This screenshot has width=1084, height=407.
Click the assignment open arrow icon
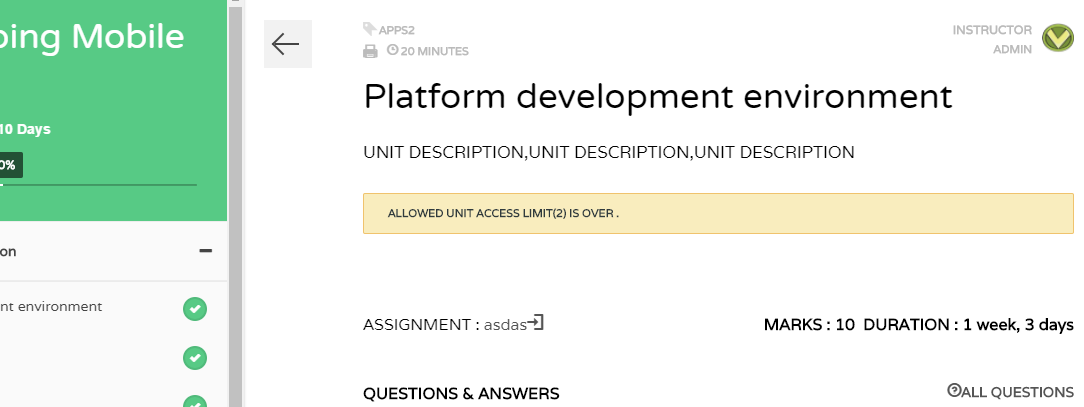click(x=536, y=323)
